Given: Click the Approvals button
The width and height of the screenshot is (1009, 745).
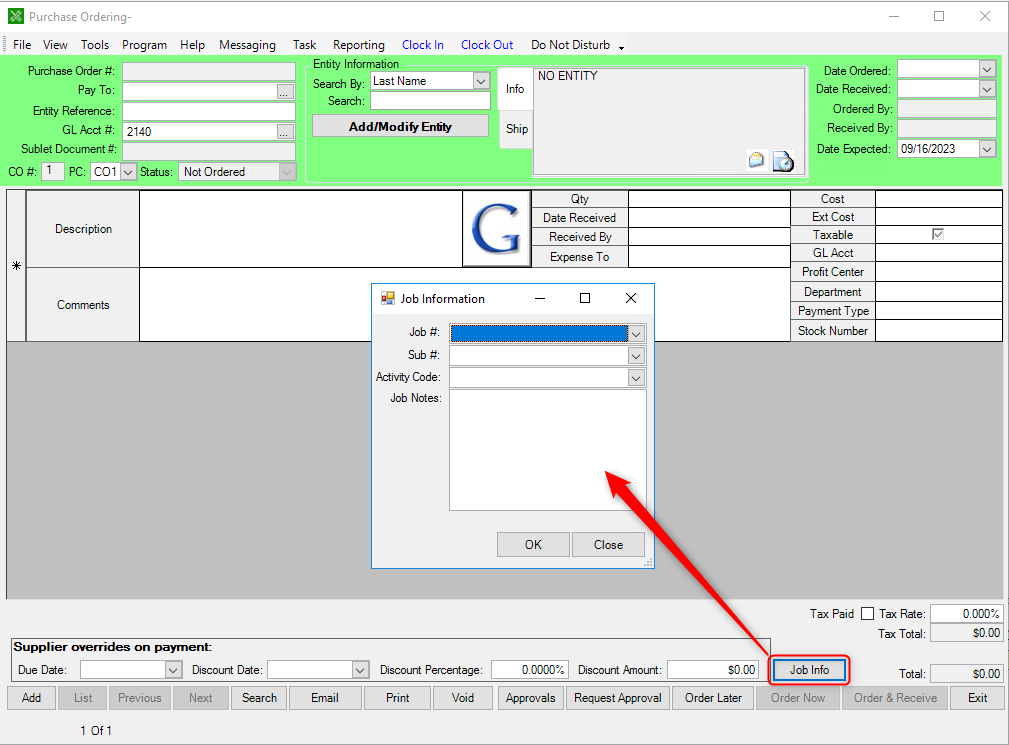Looking at the screenshot, I should 530,698.
